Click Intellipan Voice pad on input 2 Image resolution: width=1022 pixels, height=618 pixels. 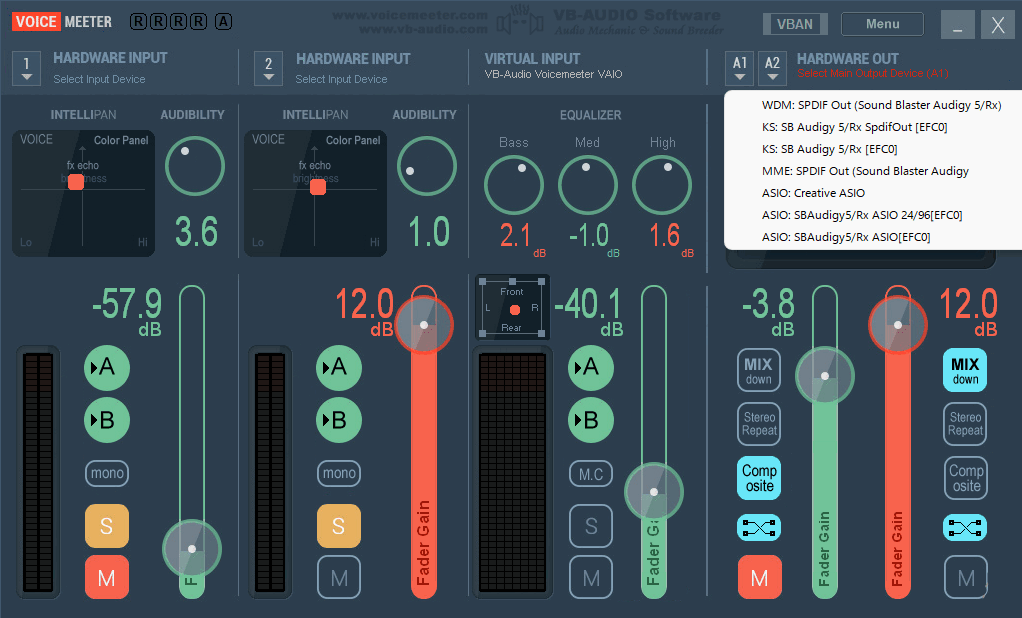(x=315, y=194)
